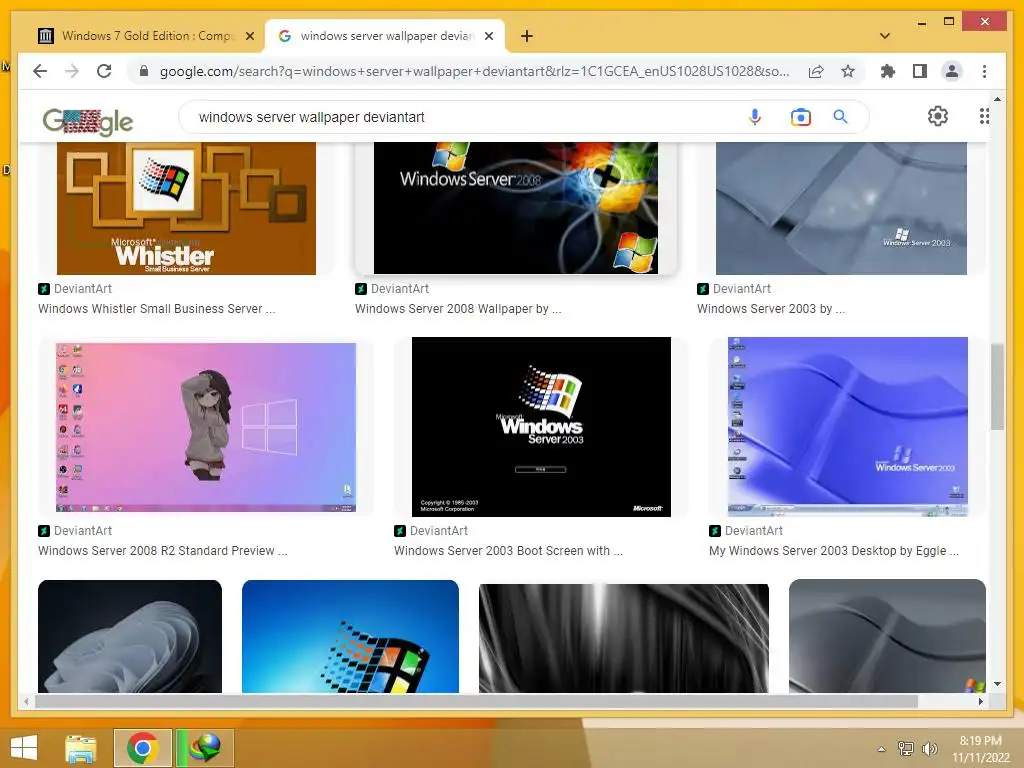Viewport: 1024px width, 768px height.
Task: Click DeviantArt source above 'Server 2008 R2 Standard'
Action: pyautogui.click(x=75, y=531)
